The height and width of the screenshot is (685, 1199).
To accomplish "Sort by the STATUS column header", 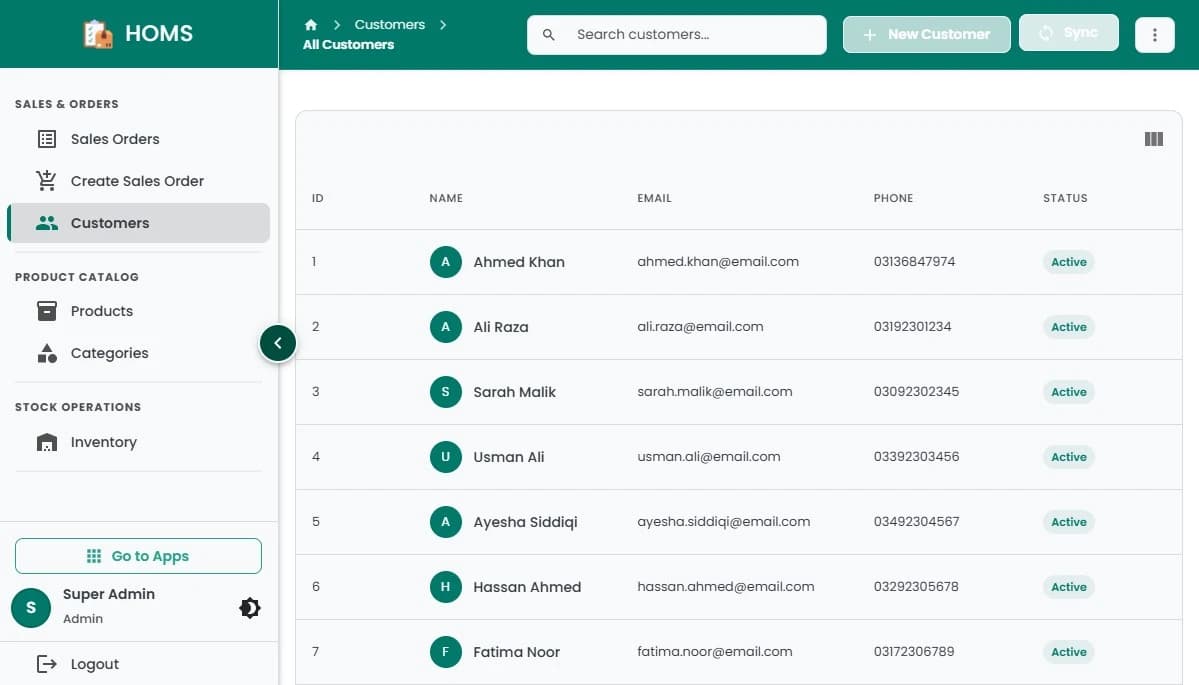I will [1065, 198].
